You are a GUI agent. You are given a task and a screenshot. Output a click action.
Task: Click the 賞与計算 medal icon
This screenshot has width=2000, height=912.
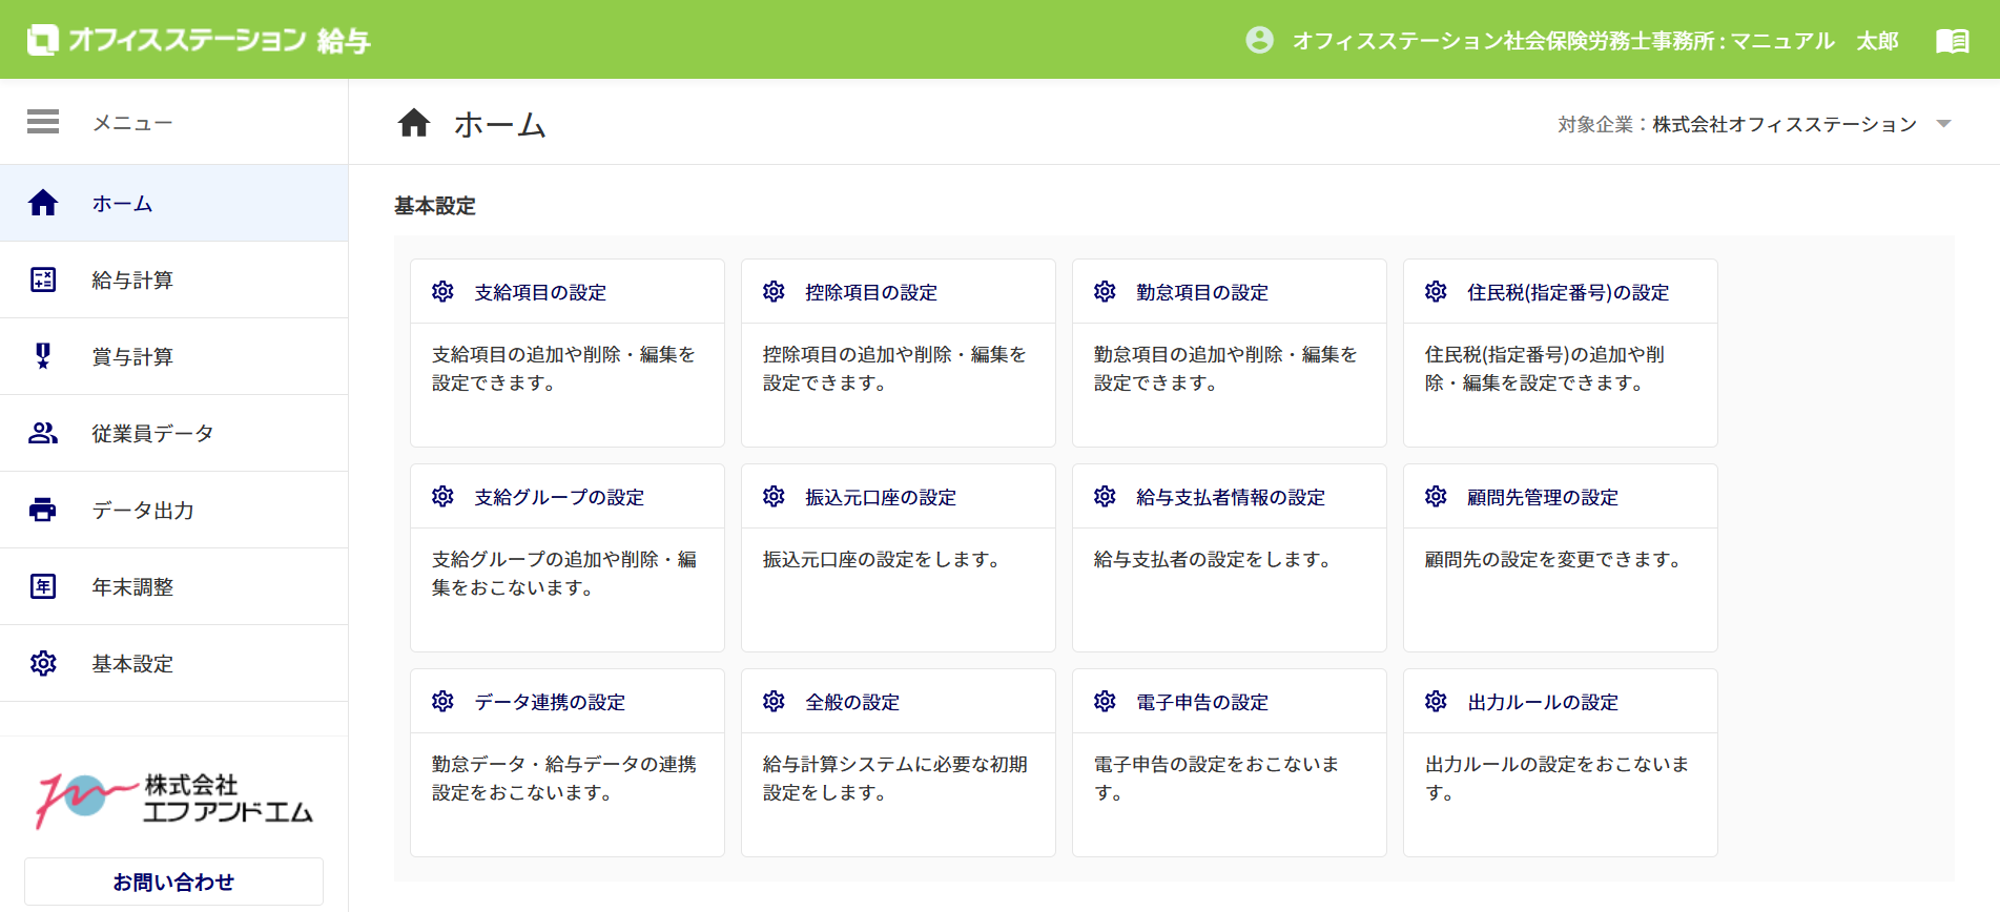(x=43, y=356)
